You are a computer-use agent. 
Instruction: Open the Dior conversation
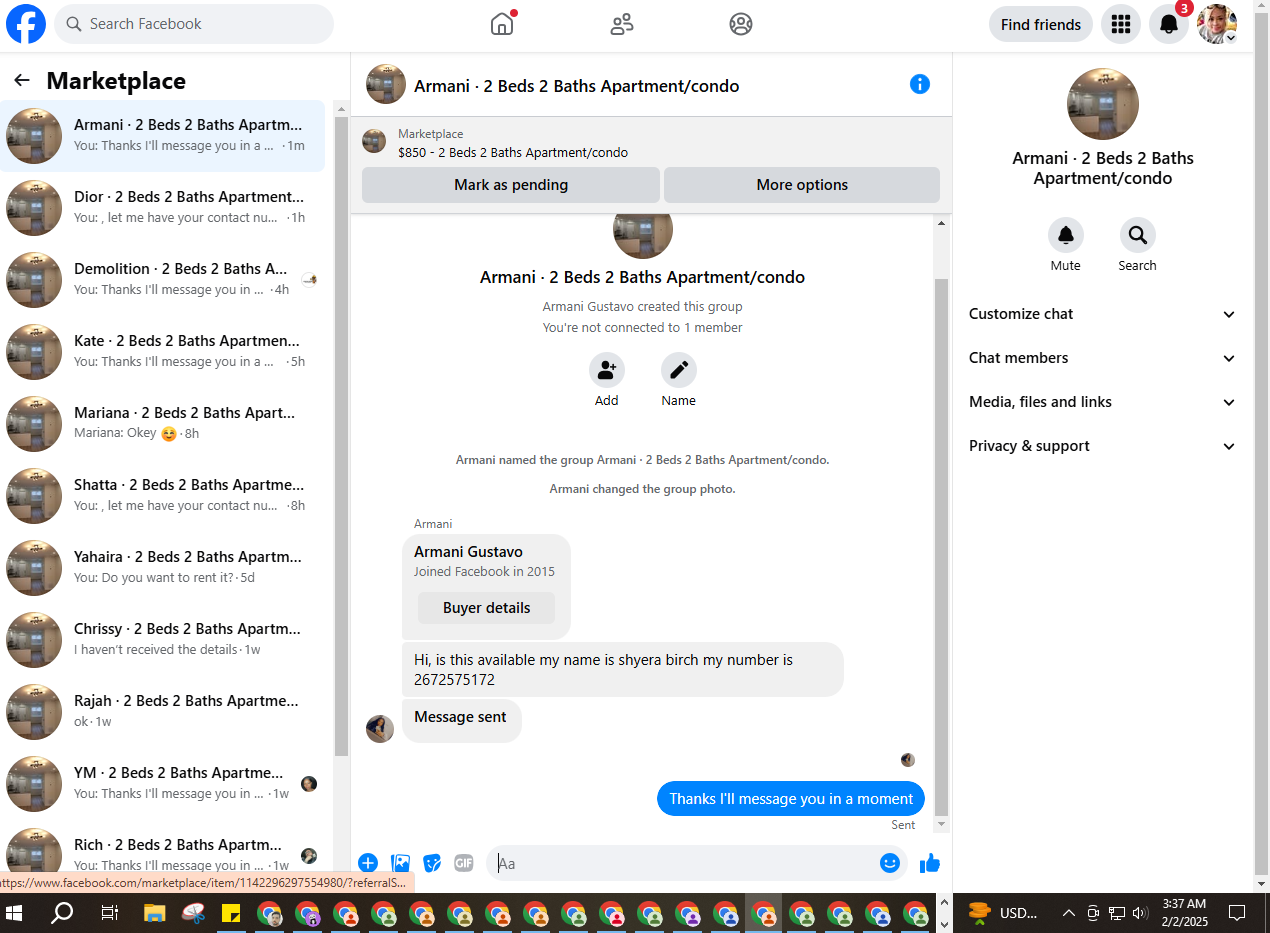point(163,208)
